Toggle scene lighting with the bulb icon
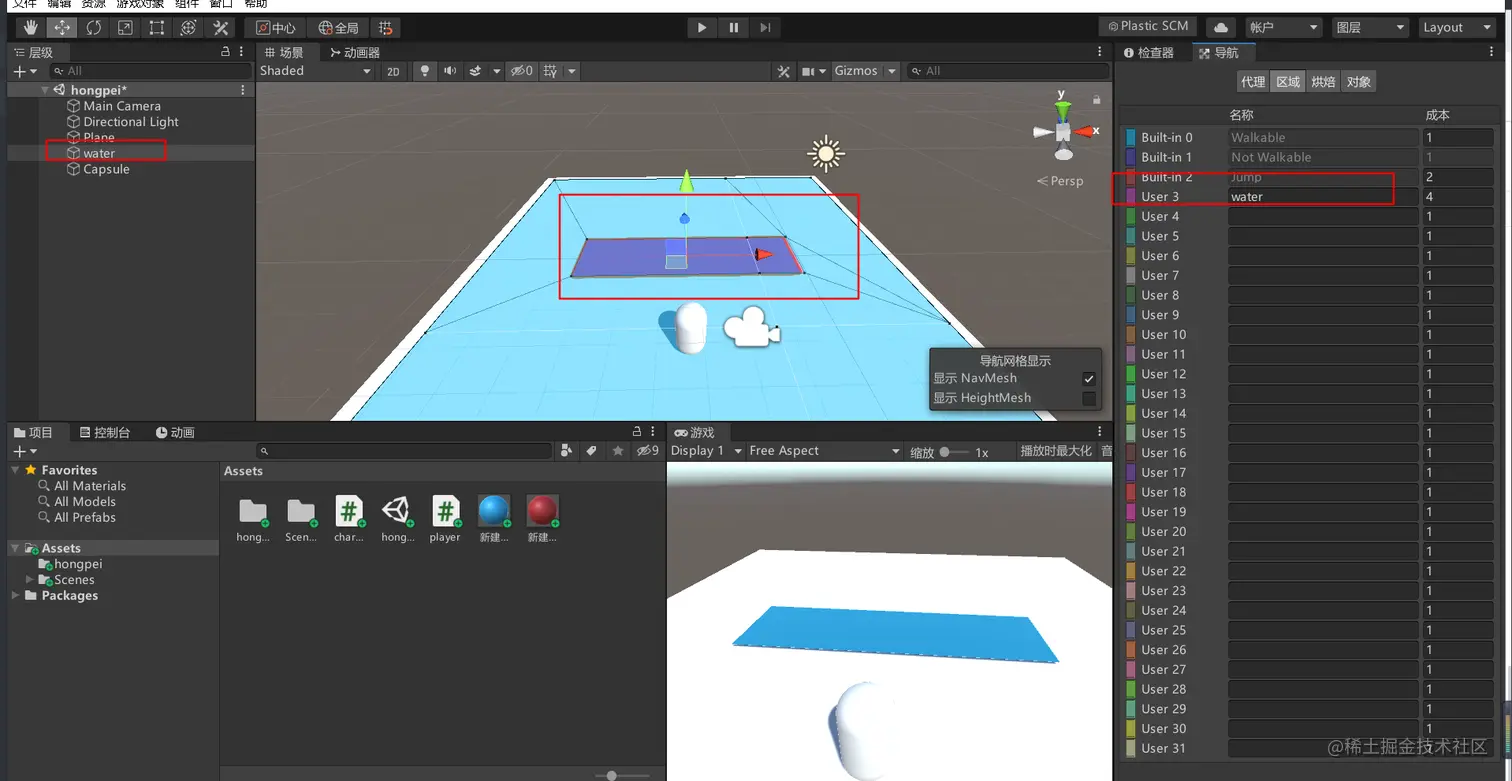 pos(425,71)
